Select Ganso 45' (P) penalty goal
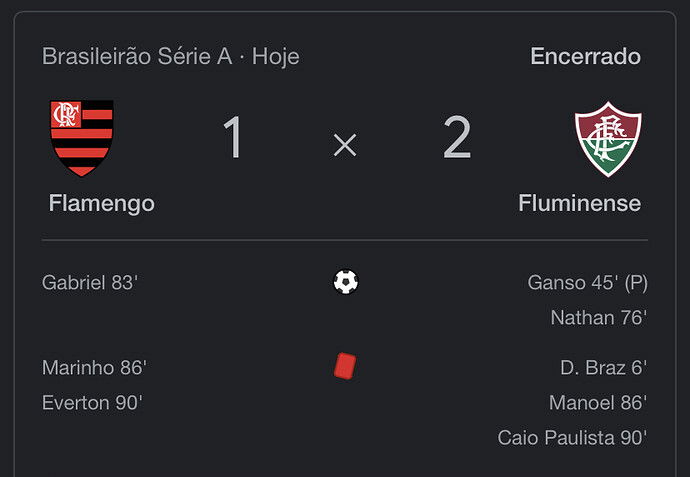The image size is (690, 477). 587,283
